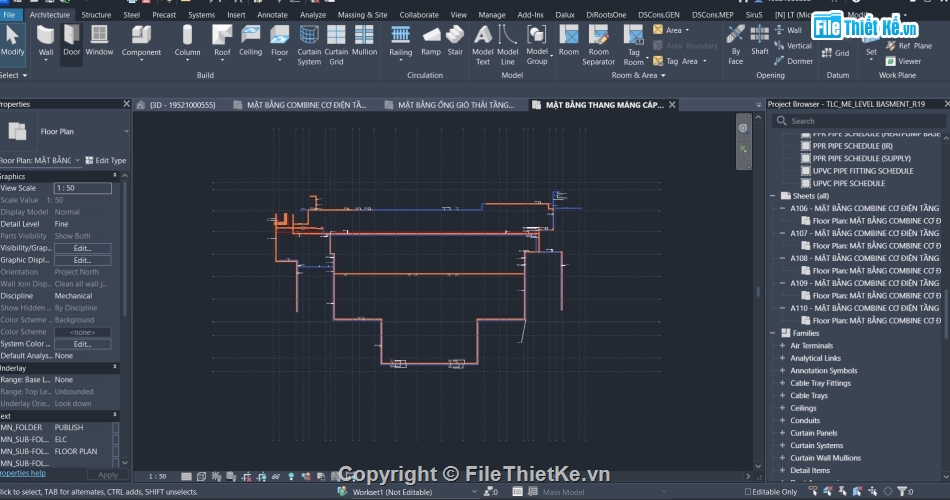
Task: Toggle checkbox beside FLOOR PLAN parameter
Action: tap(116, 451)
